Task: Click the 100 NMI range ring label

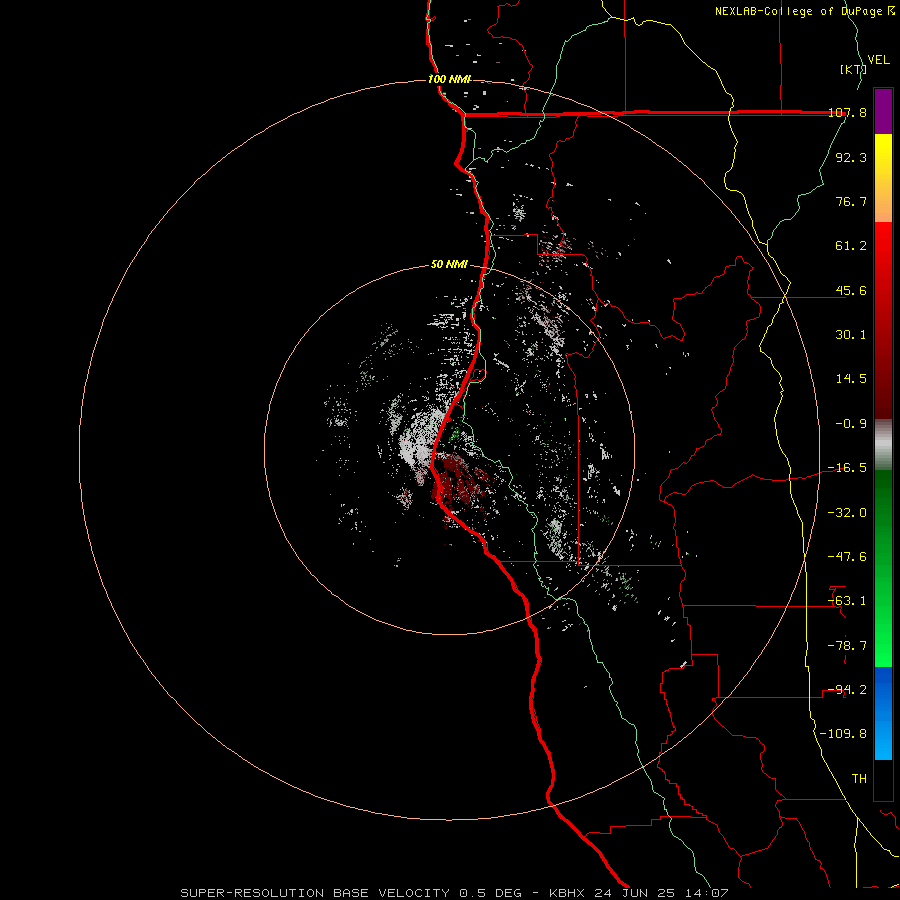Action: (449, 79)
